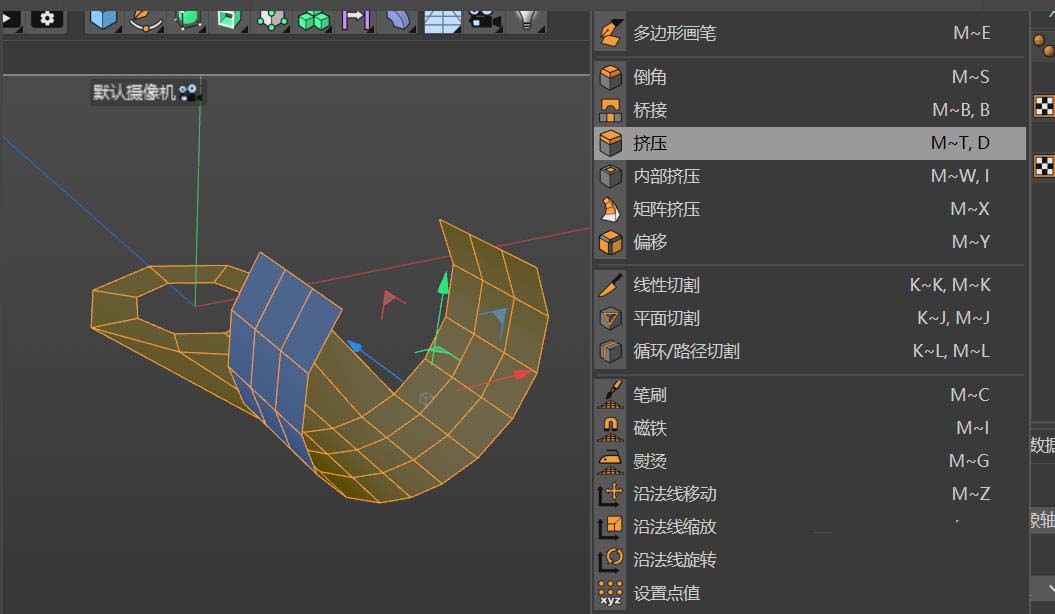The height and width of the screenshot is (614, 1055).
Task: Select the Brush (笔刷) tool
Action: pos(650,395)
